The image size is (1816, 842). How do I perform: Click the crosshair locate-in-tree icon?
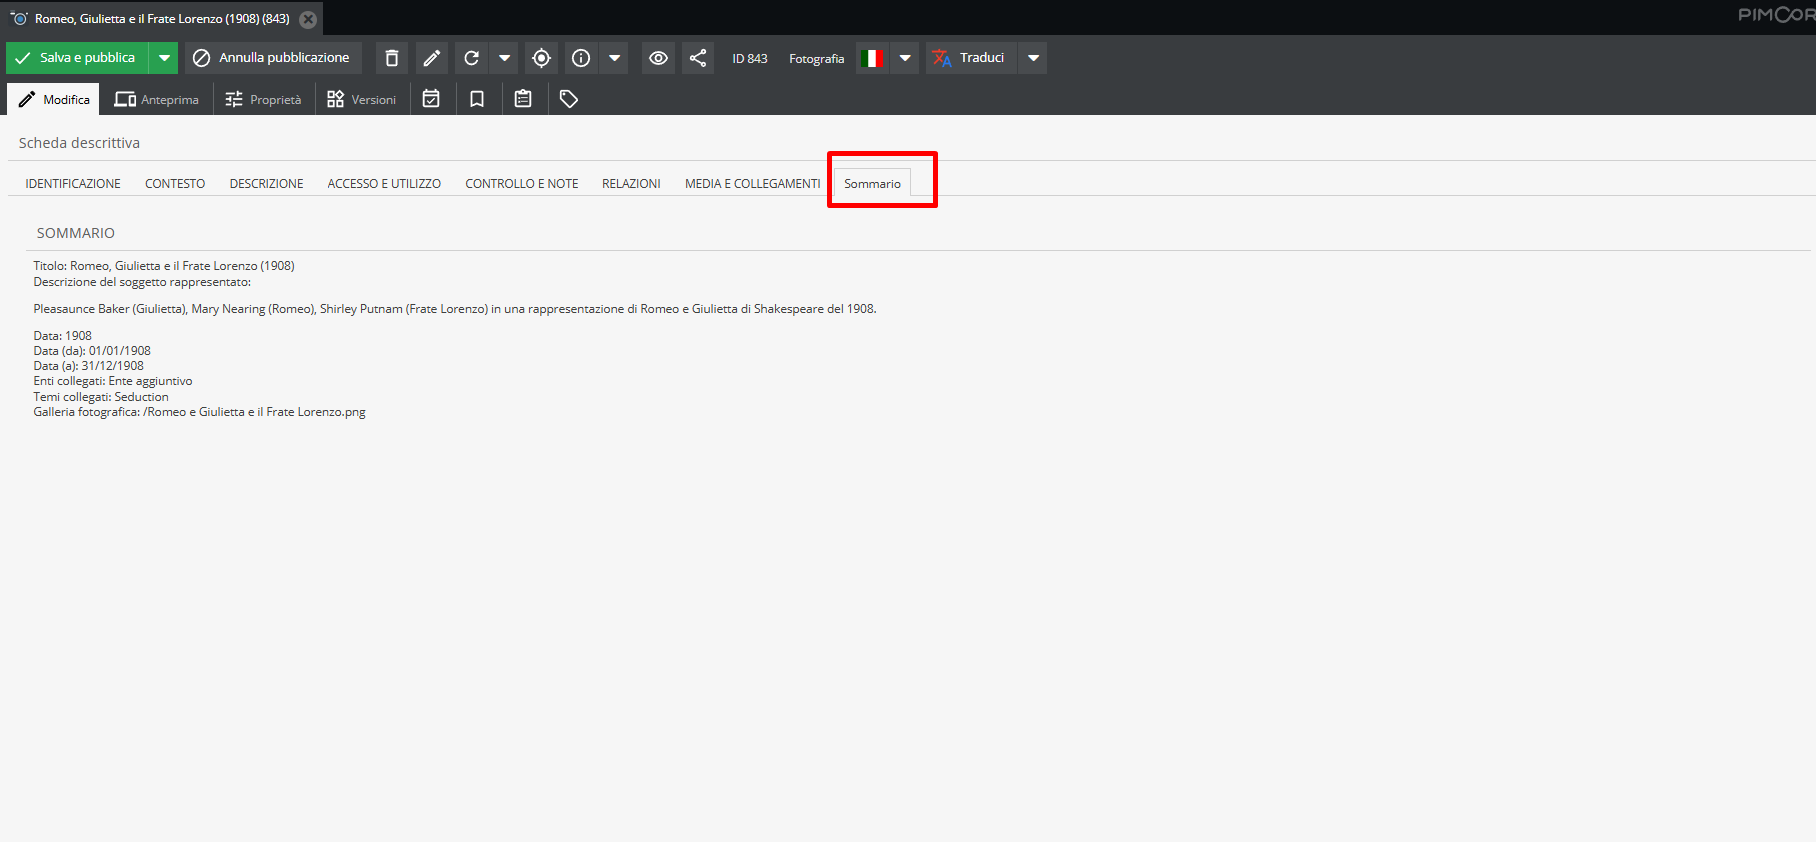(542, 58)
